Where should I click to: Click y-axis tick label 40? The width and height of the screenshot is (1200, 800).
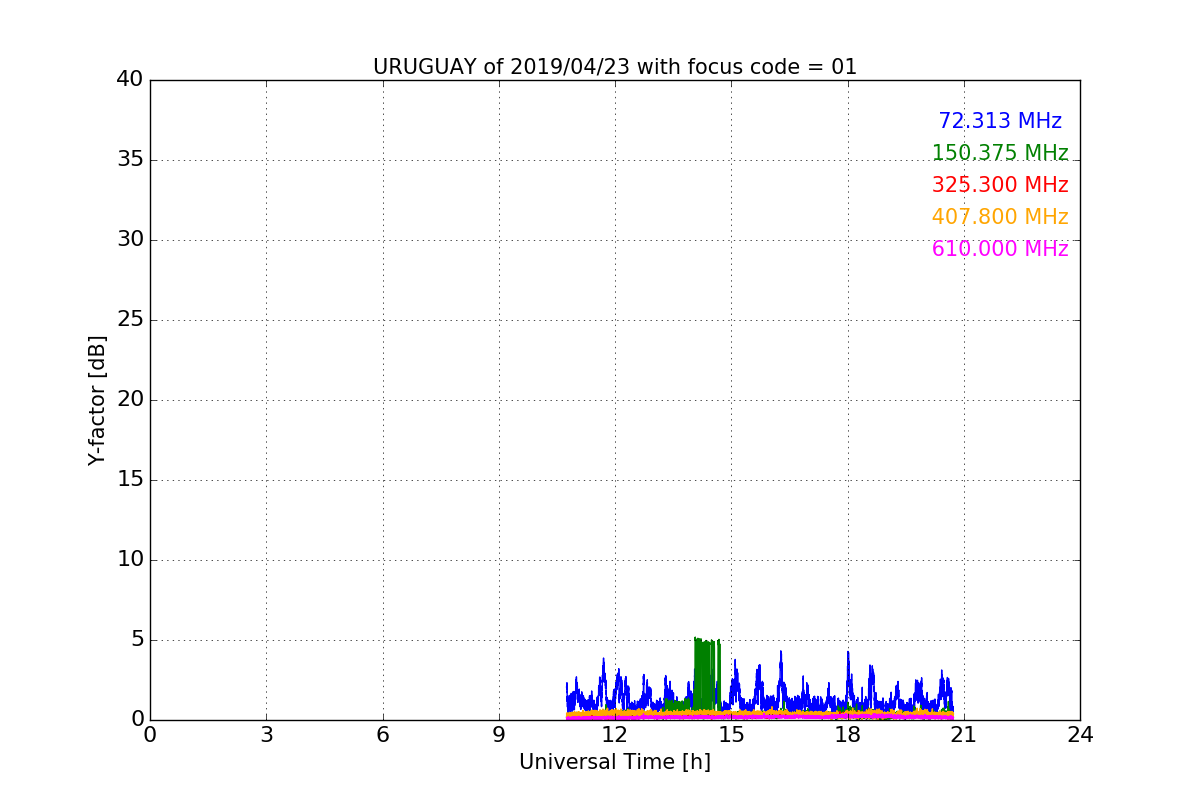click(x=130, y=80)
